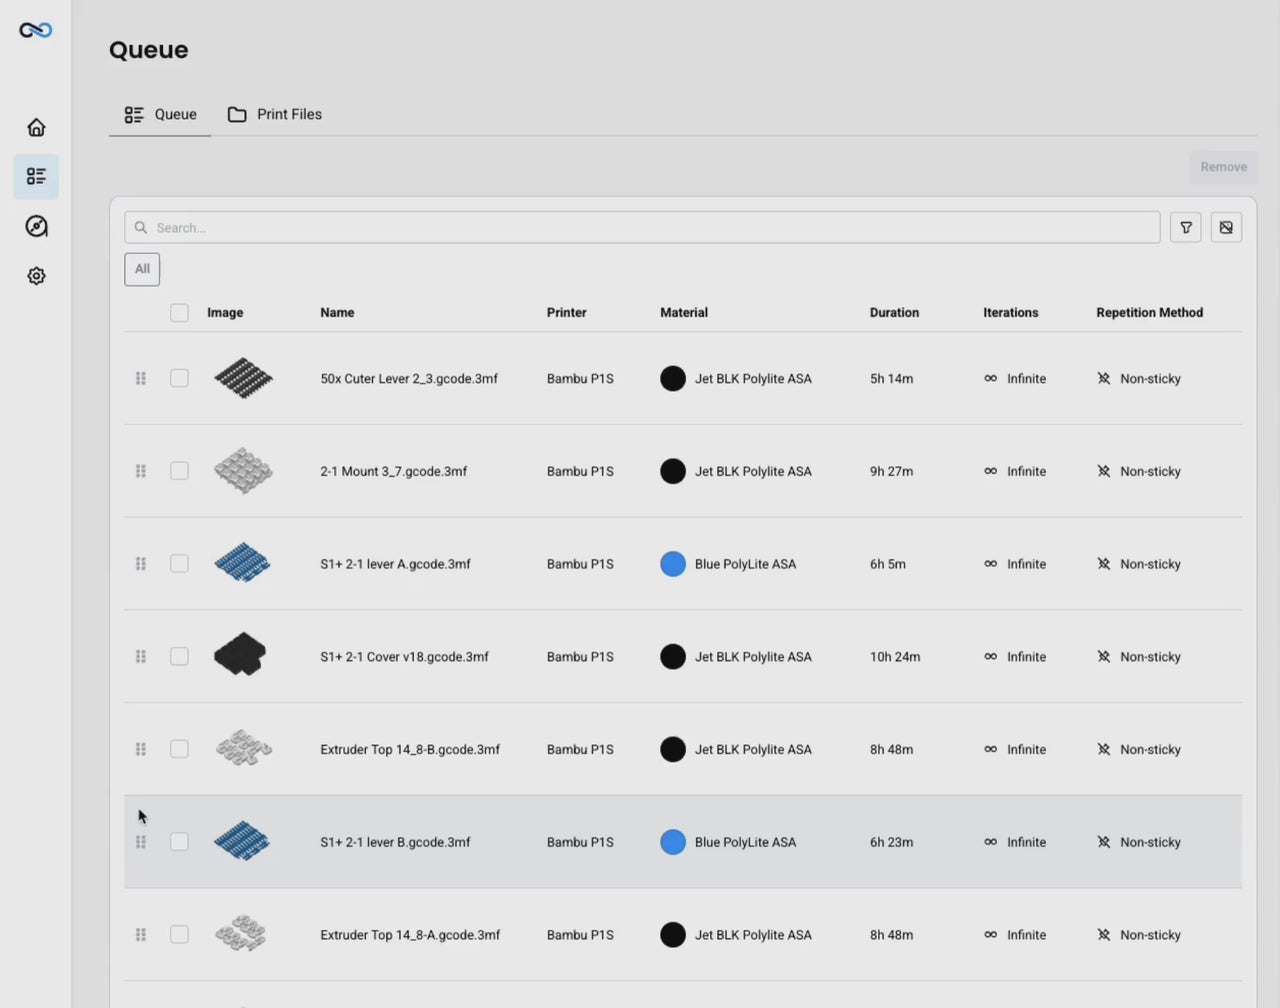Viewport: 1280px width, 1008px height.
Task: Open settings gear in sidebar
Action: click(x=36, y=276)
